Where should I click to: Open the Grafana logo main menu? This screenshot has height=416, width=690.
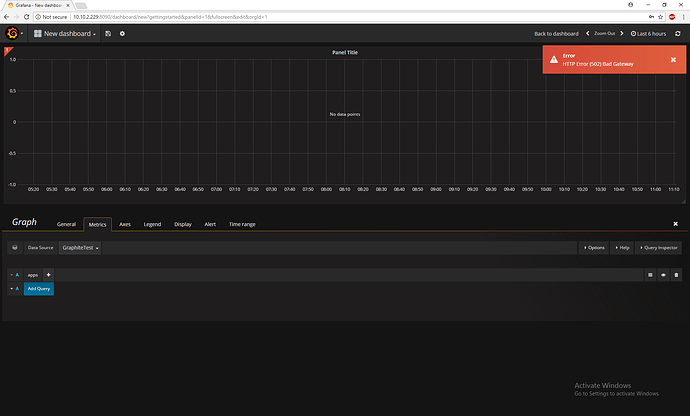pos(14,33)
